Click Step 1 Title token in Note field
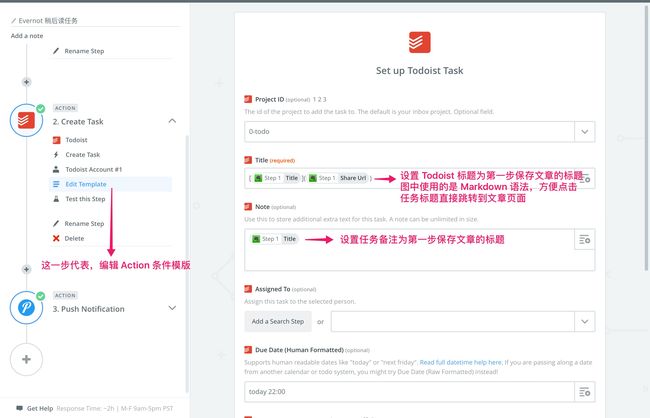Screen dimensions: 650x418 [275, 239]
